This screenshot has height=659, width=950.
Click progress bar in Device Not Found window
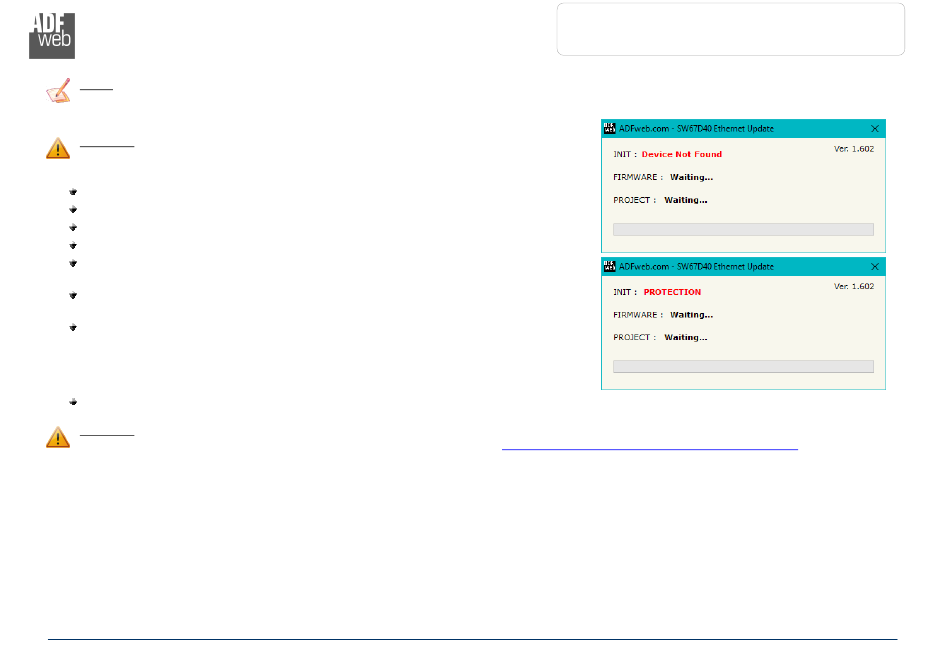(743, 230)
